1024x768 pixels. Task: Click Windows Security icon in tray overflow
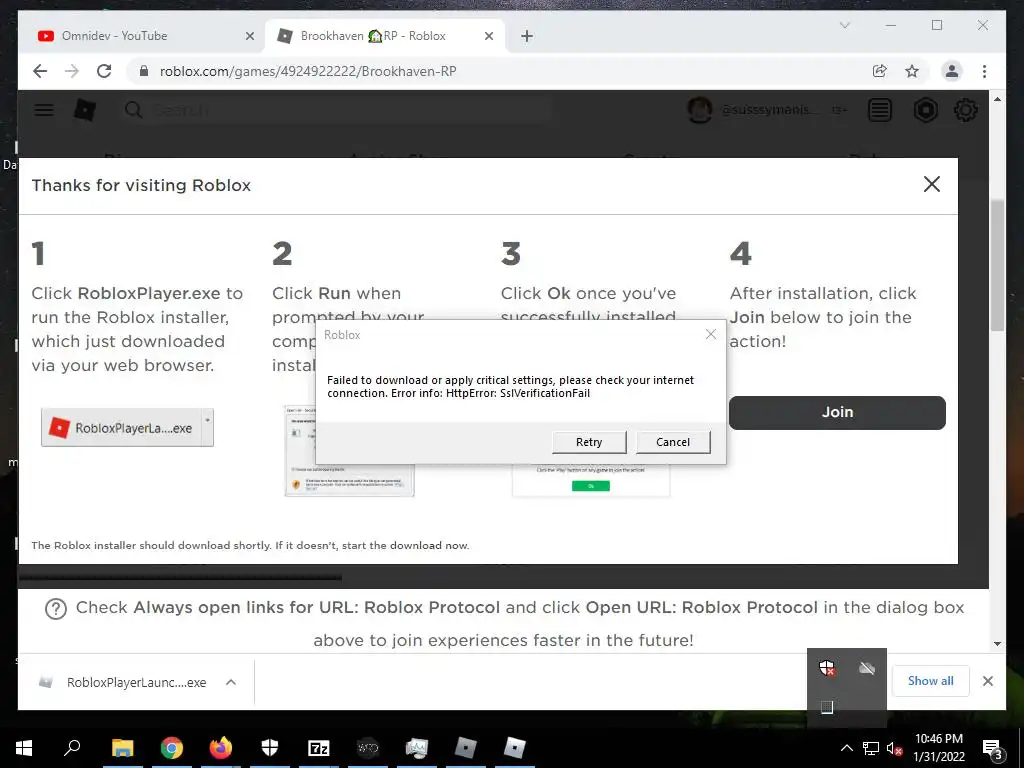click(x=827, y=668)
